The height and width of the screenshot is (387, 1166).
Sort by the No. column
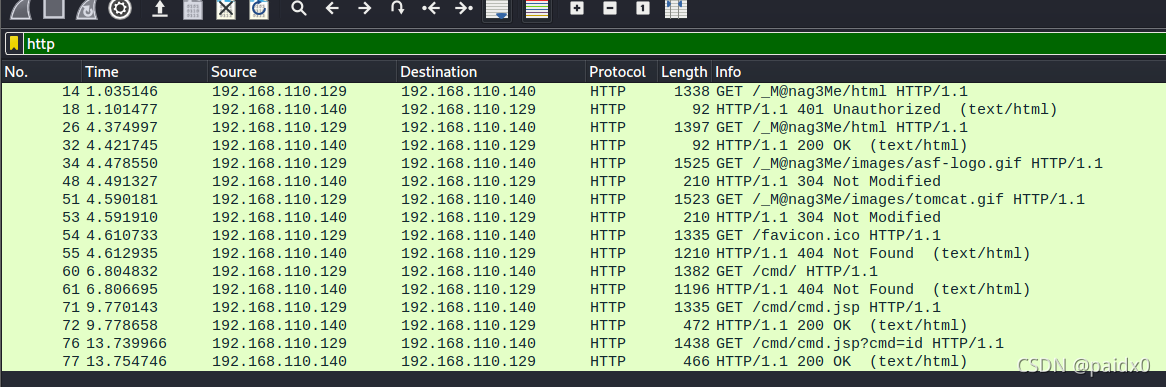[41, 72]
